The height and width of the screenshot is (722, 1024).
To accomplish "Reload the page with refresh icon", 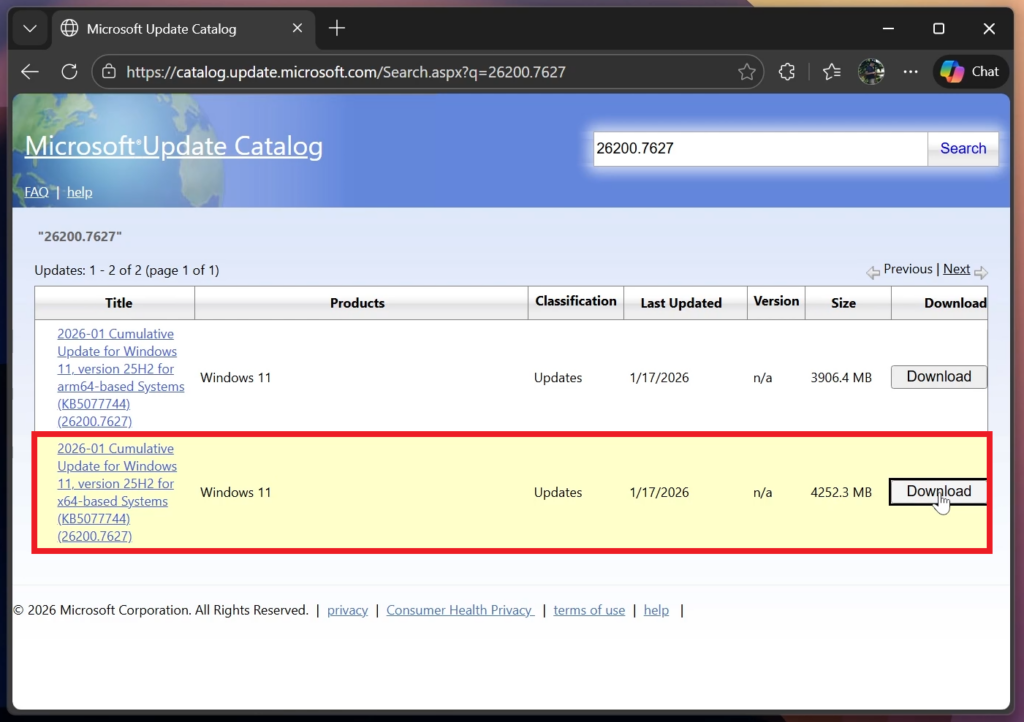I will click(x=69, y=72).
